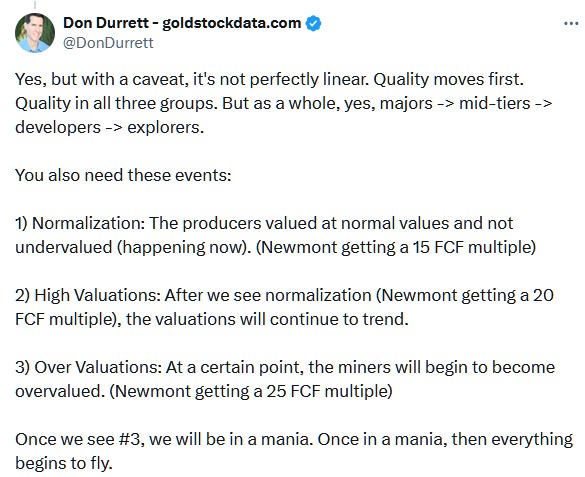Click the blue verified checkmark badge
Viewport: 585px width, 477px height.
tap(313, 23)
